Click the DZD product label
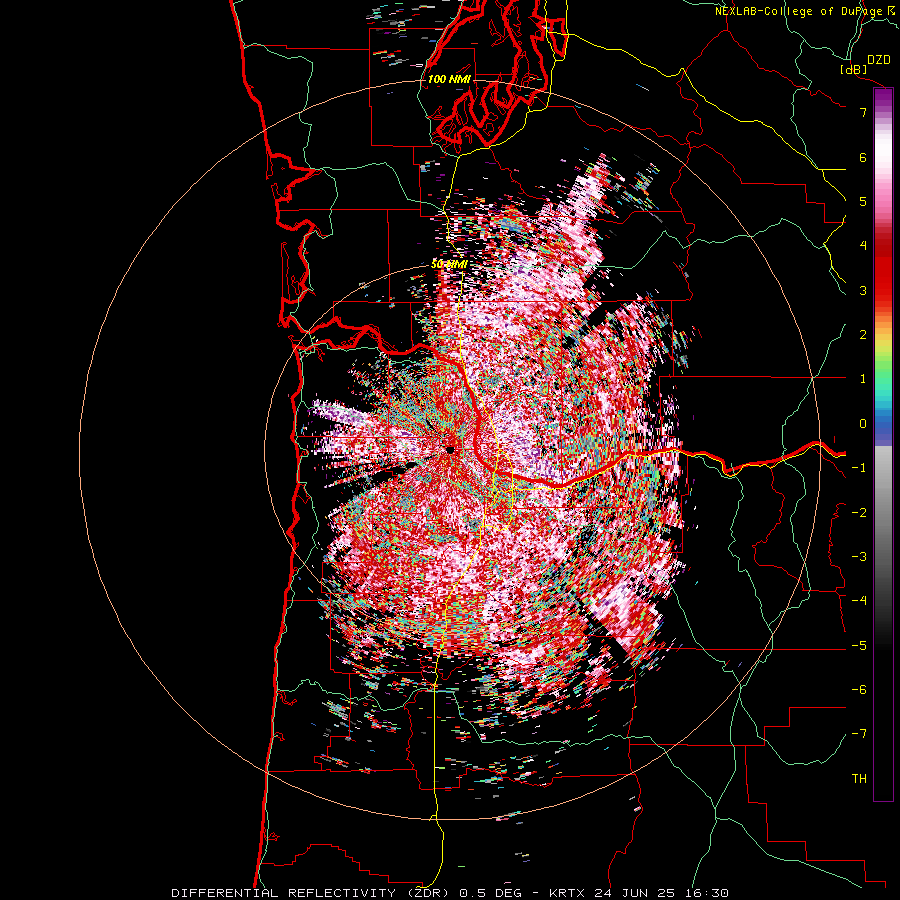The height and width of the screenshot is (900, 900). click(x=879, y=60)
